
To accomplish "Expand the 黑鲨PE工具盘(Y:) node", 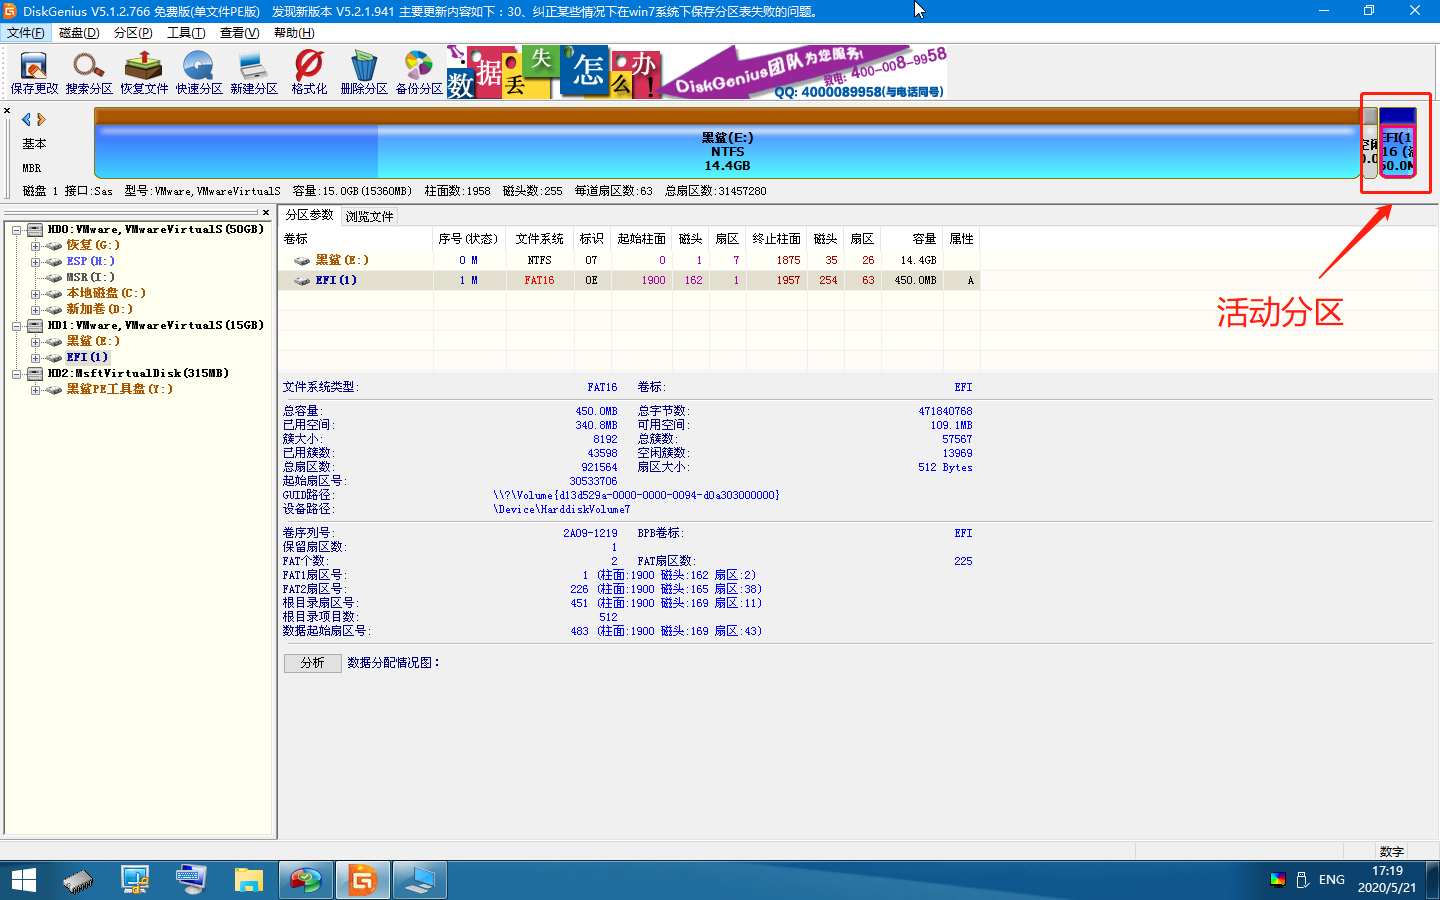I will [x=35, y=390].
